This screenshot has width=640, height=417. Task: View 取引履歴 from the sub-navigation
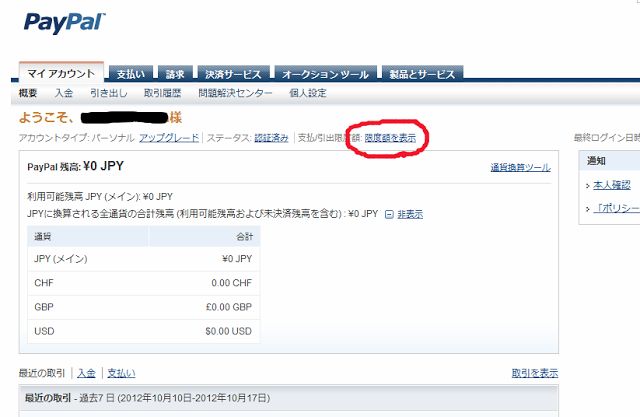tap(161, 93)
